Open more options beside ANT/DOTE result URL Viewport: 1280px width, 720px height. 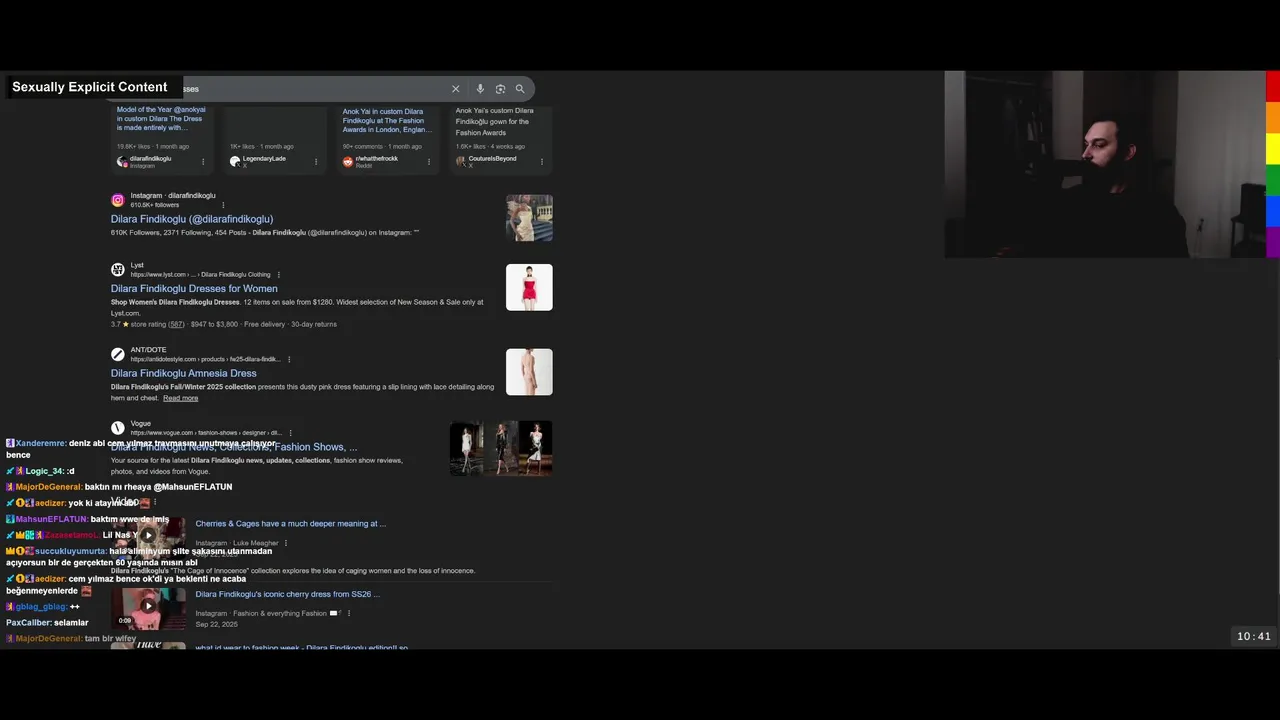point(289,359)
